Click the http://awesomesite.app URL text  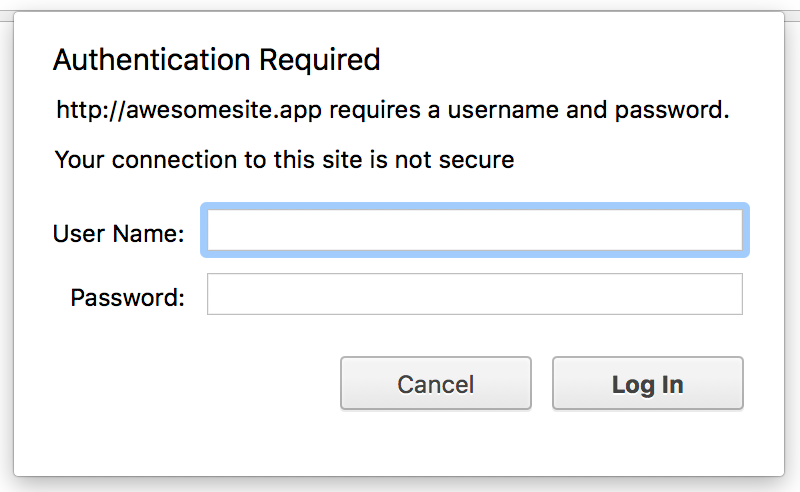(188, 110)
